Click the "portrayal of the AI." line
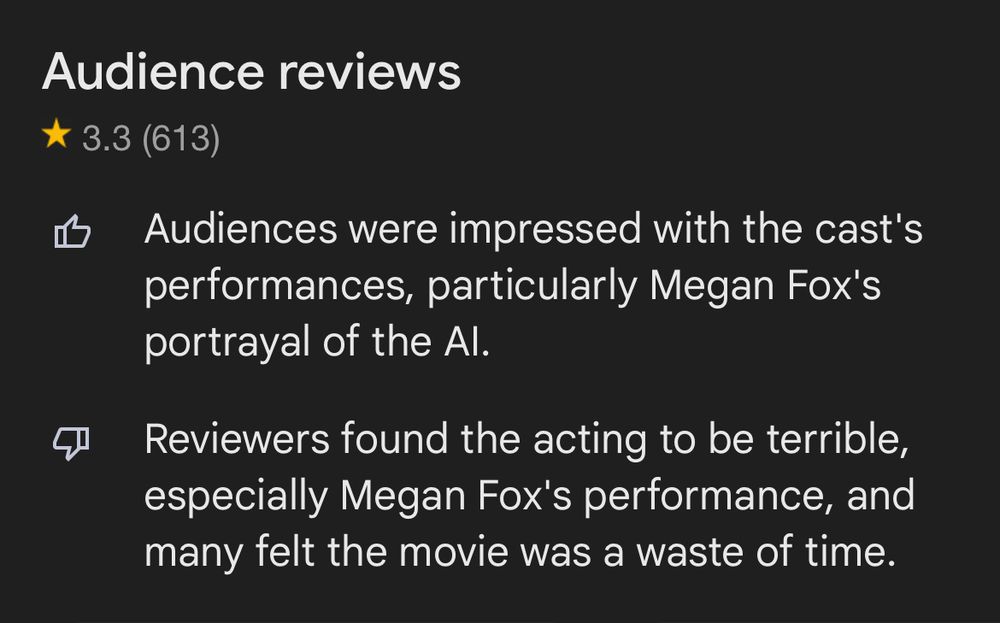 (x=318, y=345)
